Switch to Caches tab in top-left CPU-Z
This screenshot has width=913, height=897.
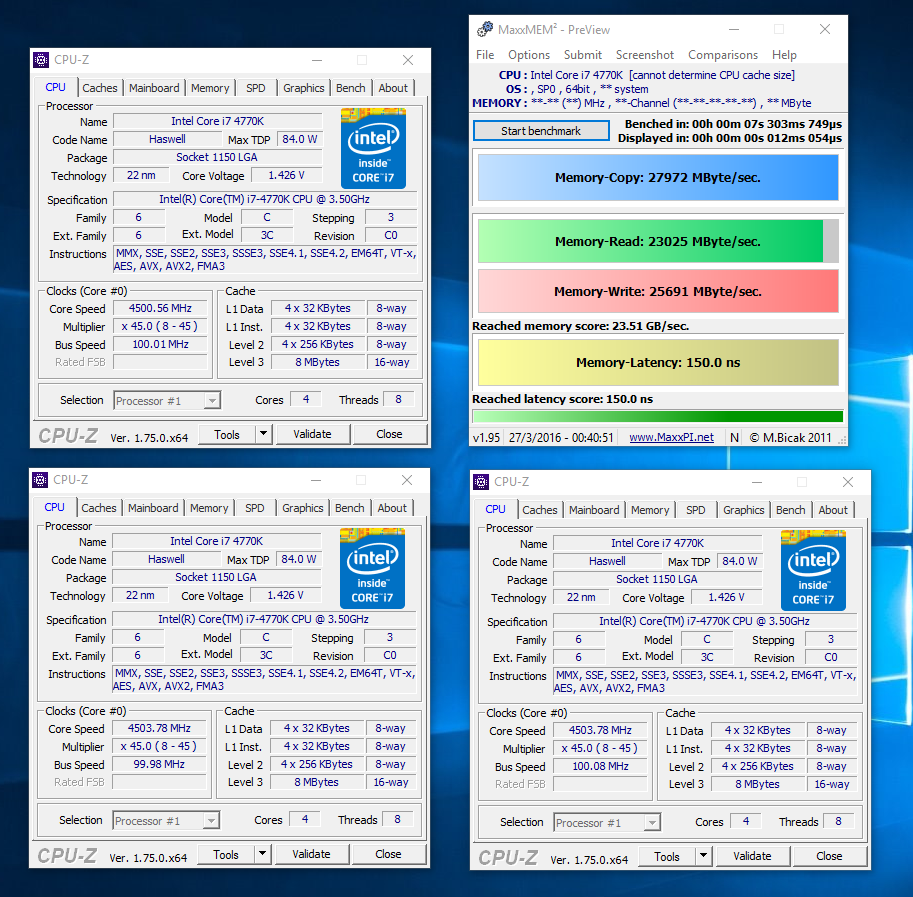click(100, 88)
